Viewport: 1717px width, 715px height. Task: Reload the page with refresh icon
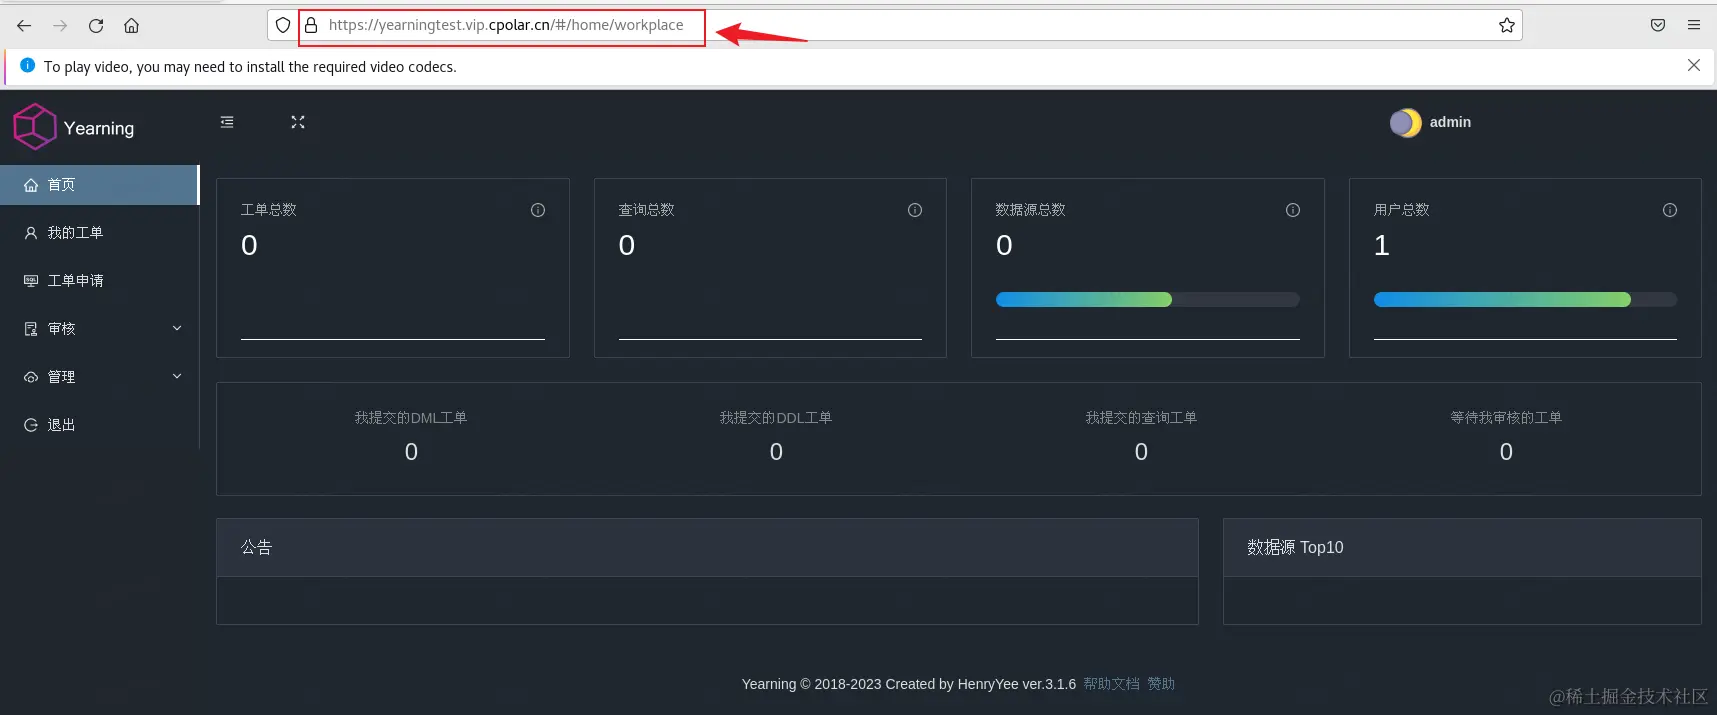click(96, 26)
